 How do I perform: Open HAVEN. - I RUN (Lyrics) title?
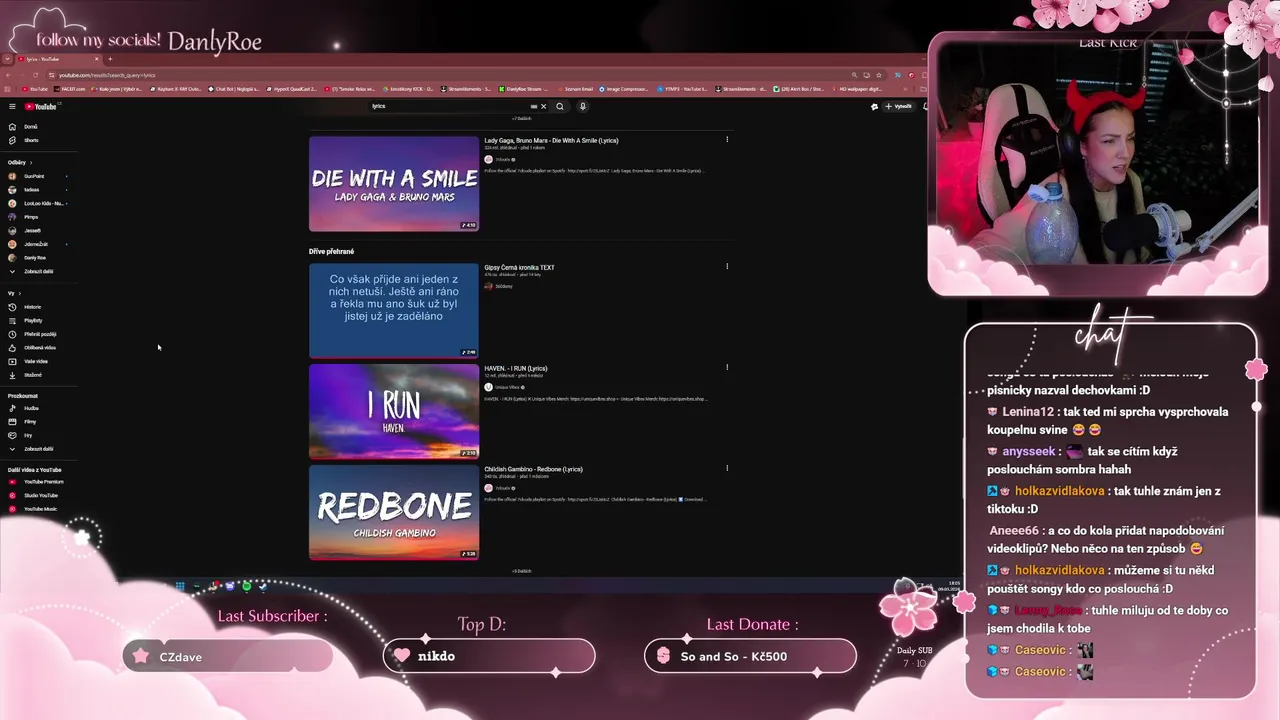click(515, 368)
